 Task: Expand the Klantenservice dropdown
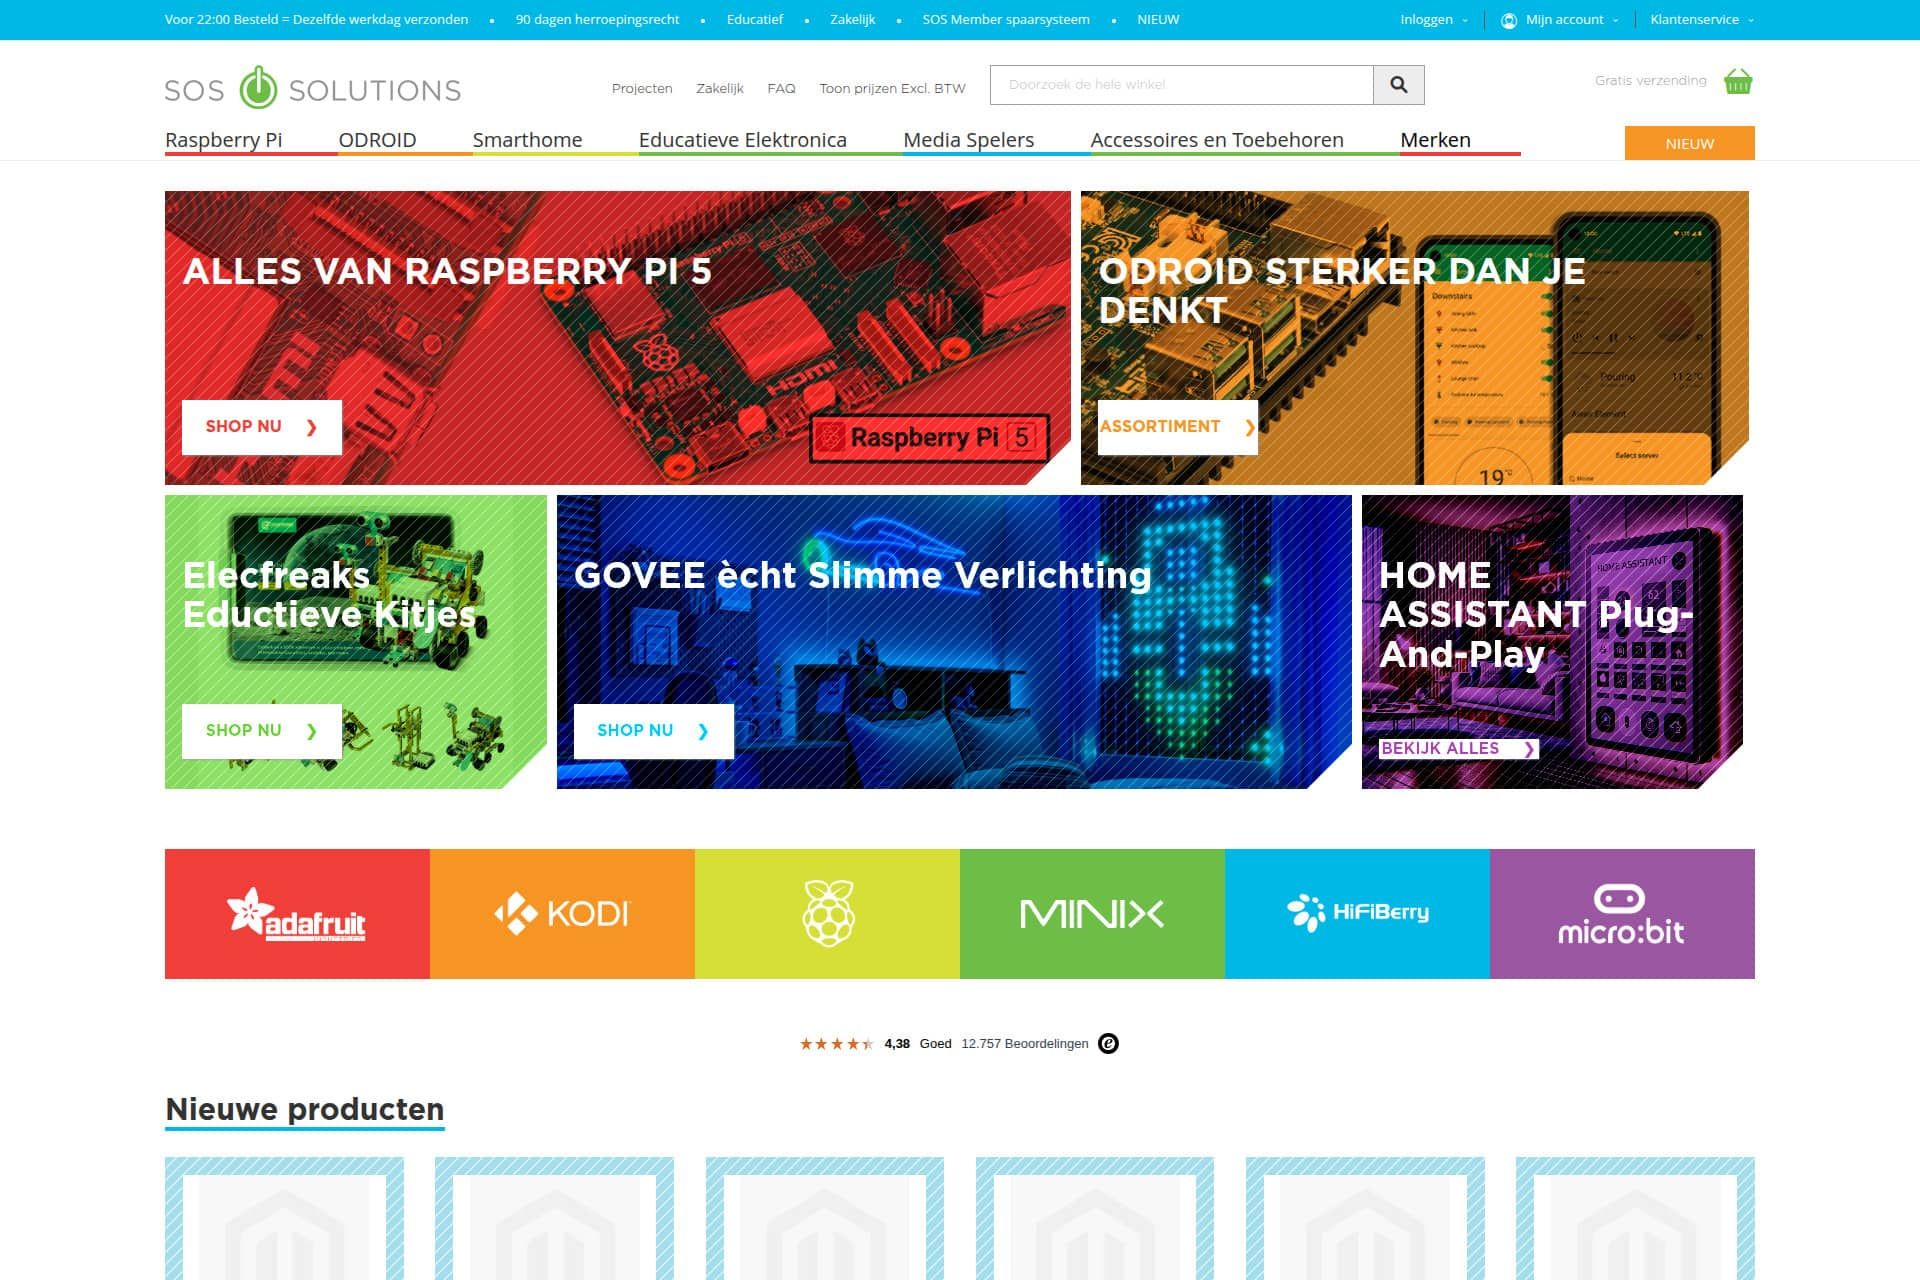(1702, 20)
